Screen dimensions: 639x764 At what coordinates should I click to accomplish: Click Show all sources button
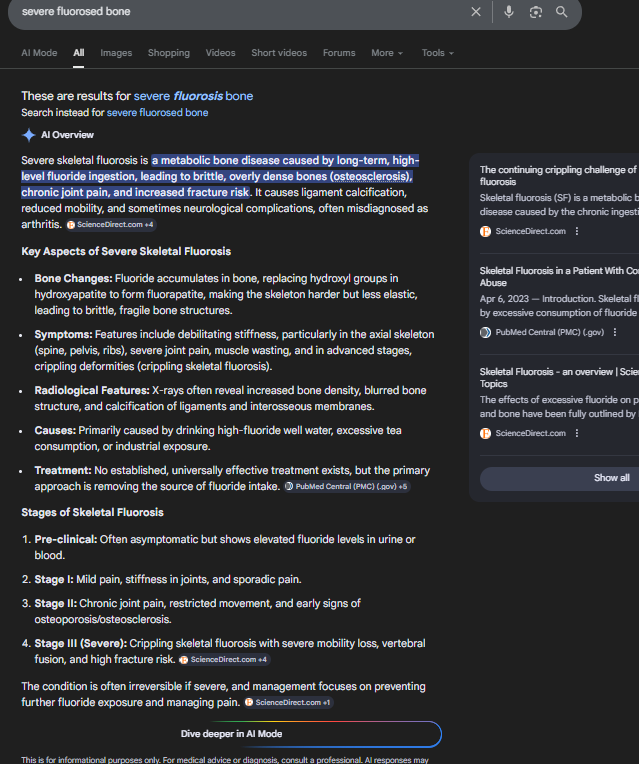point(561,478)
